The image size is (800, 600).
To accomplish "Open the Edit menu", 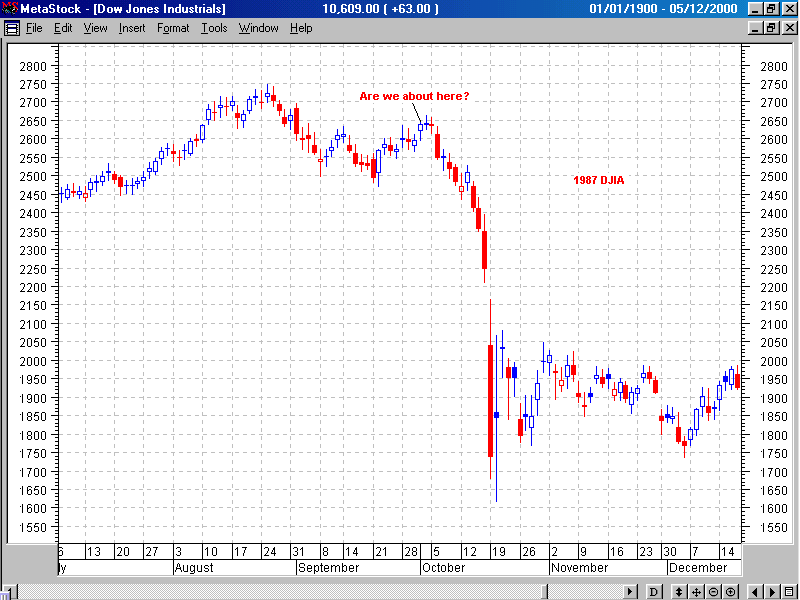I will point(63,28).
